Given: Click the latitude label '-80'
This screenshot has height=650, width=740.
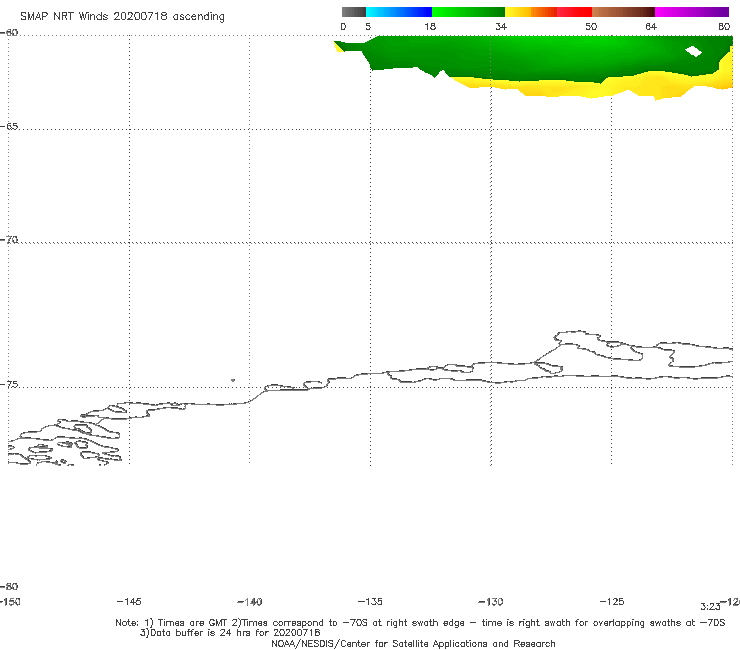Looking at the screenshot, I should (x=9, y=587).
